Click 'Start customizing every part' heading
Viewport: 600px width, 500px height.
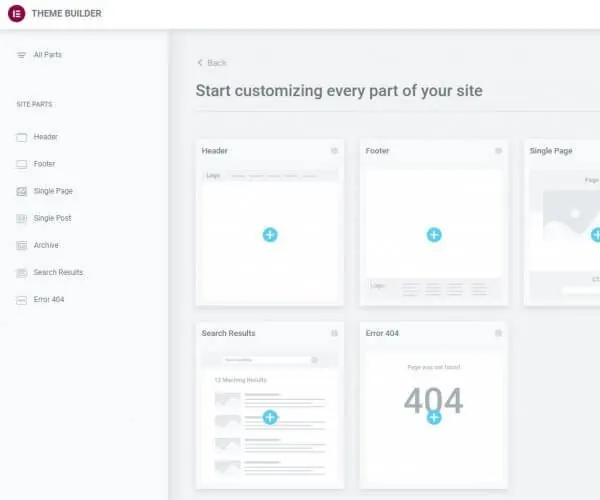(x=339, y=91)
